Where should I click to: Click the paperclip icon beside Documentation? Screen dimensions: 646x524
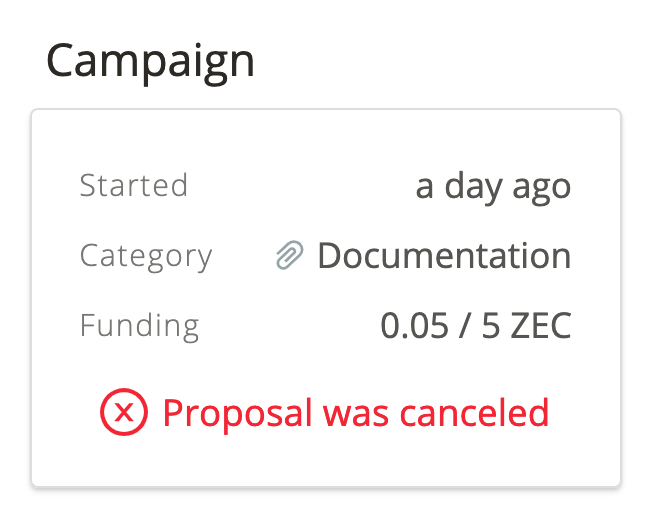289,256
